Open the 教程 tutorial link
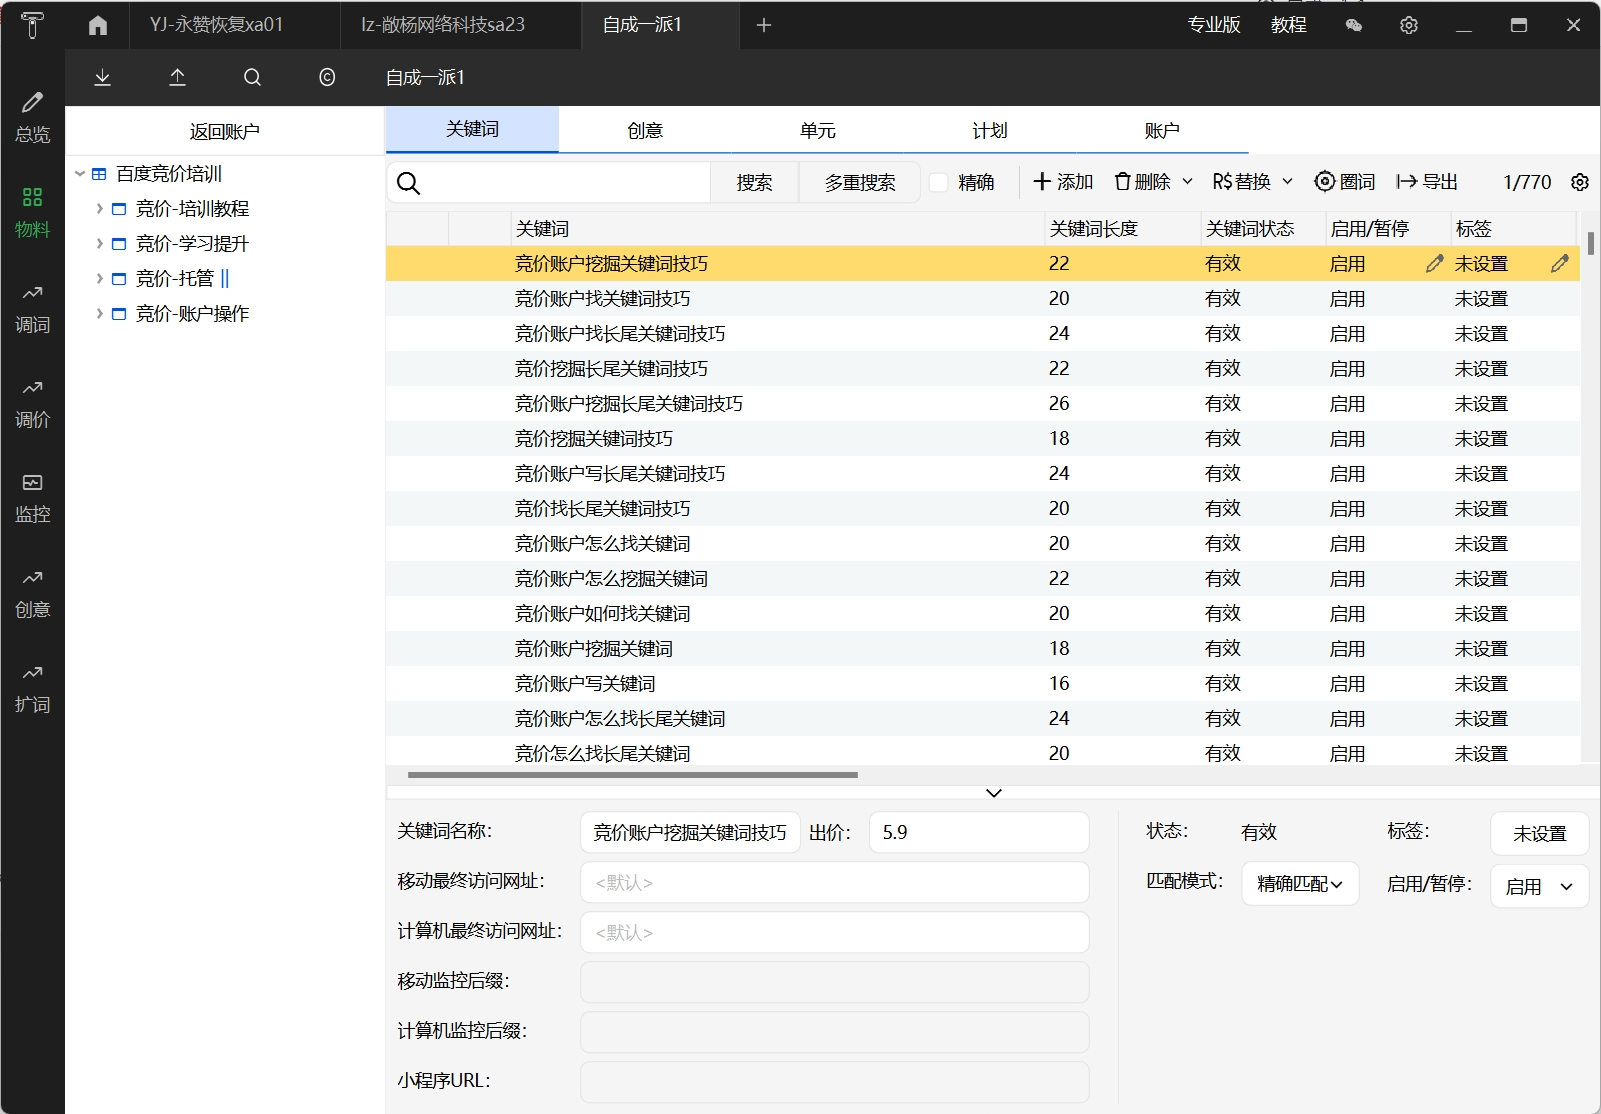This screenshot has height=1114, width=1601. (1289, 25)
